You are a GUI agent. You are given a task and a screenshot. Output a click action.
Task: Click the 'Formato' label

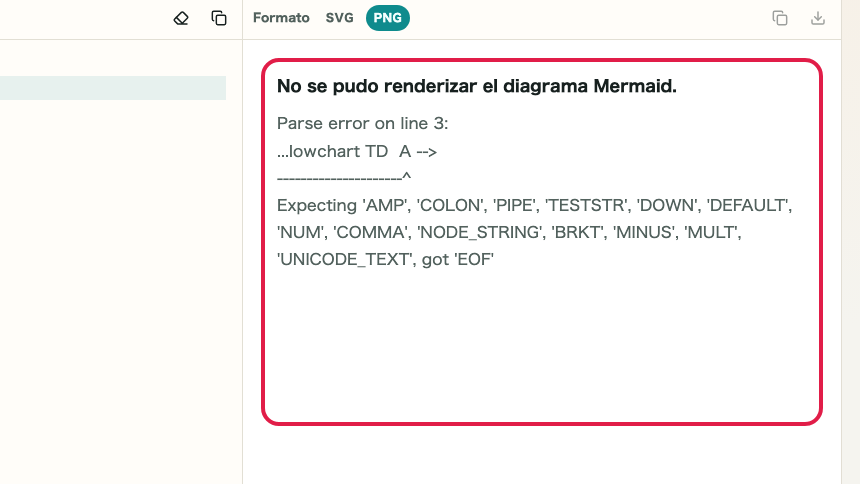(281, 18)
